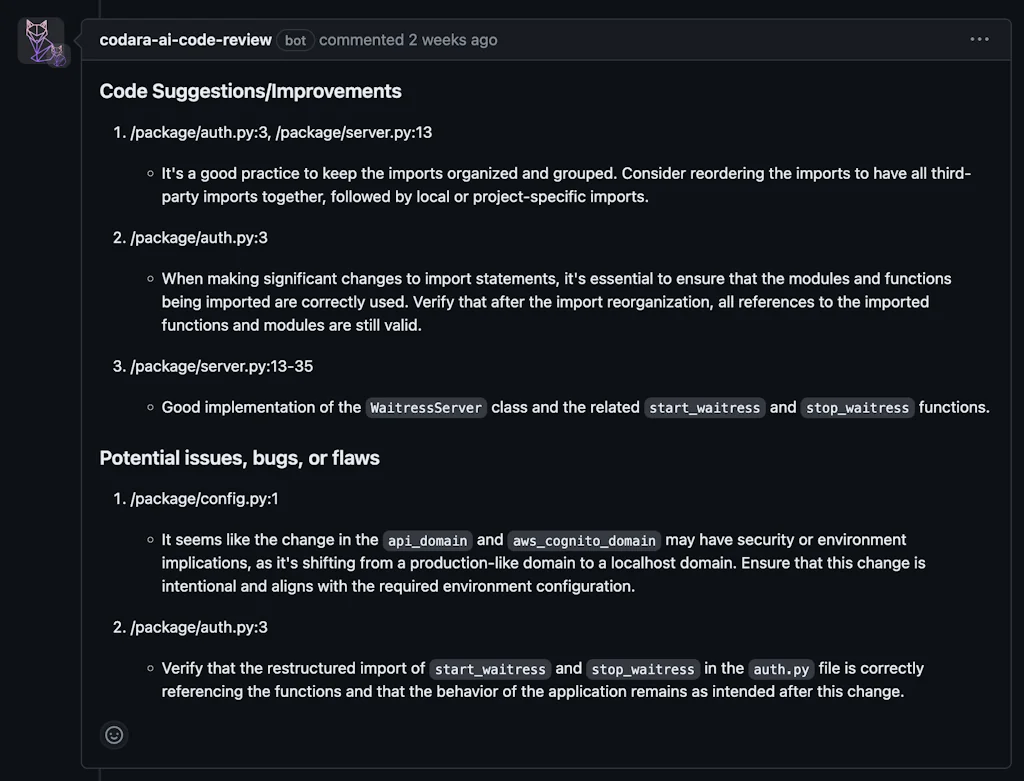Open emoji choices from the smiley button
Screen dimensions: 1024x781
pyautogui.click(x=113, y=735)
